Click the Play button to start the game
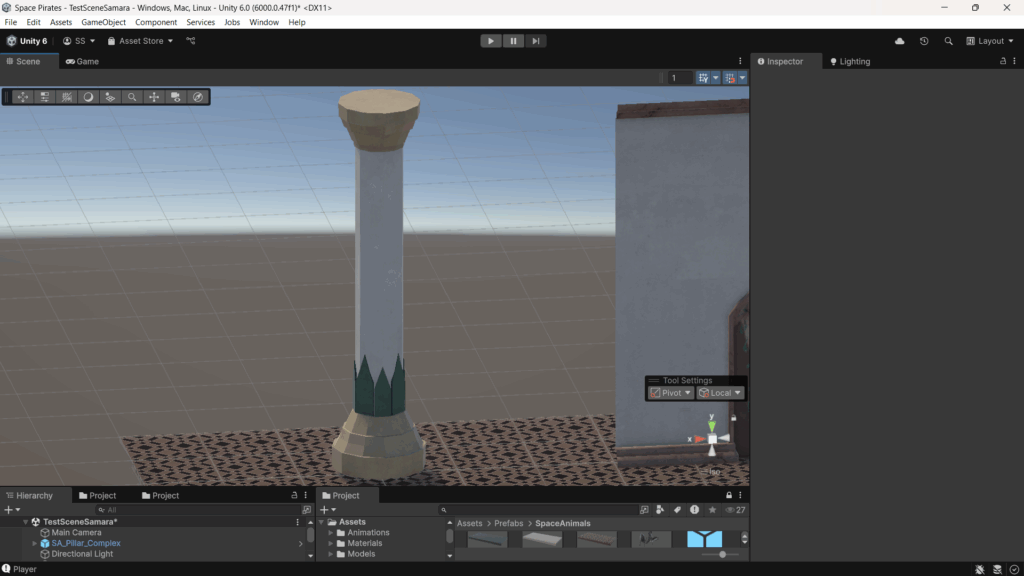 pos(490,41)
